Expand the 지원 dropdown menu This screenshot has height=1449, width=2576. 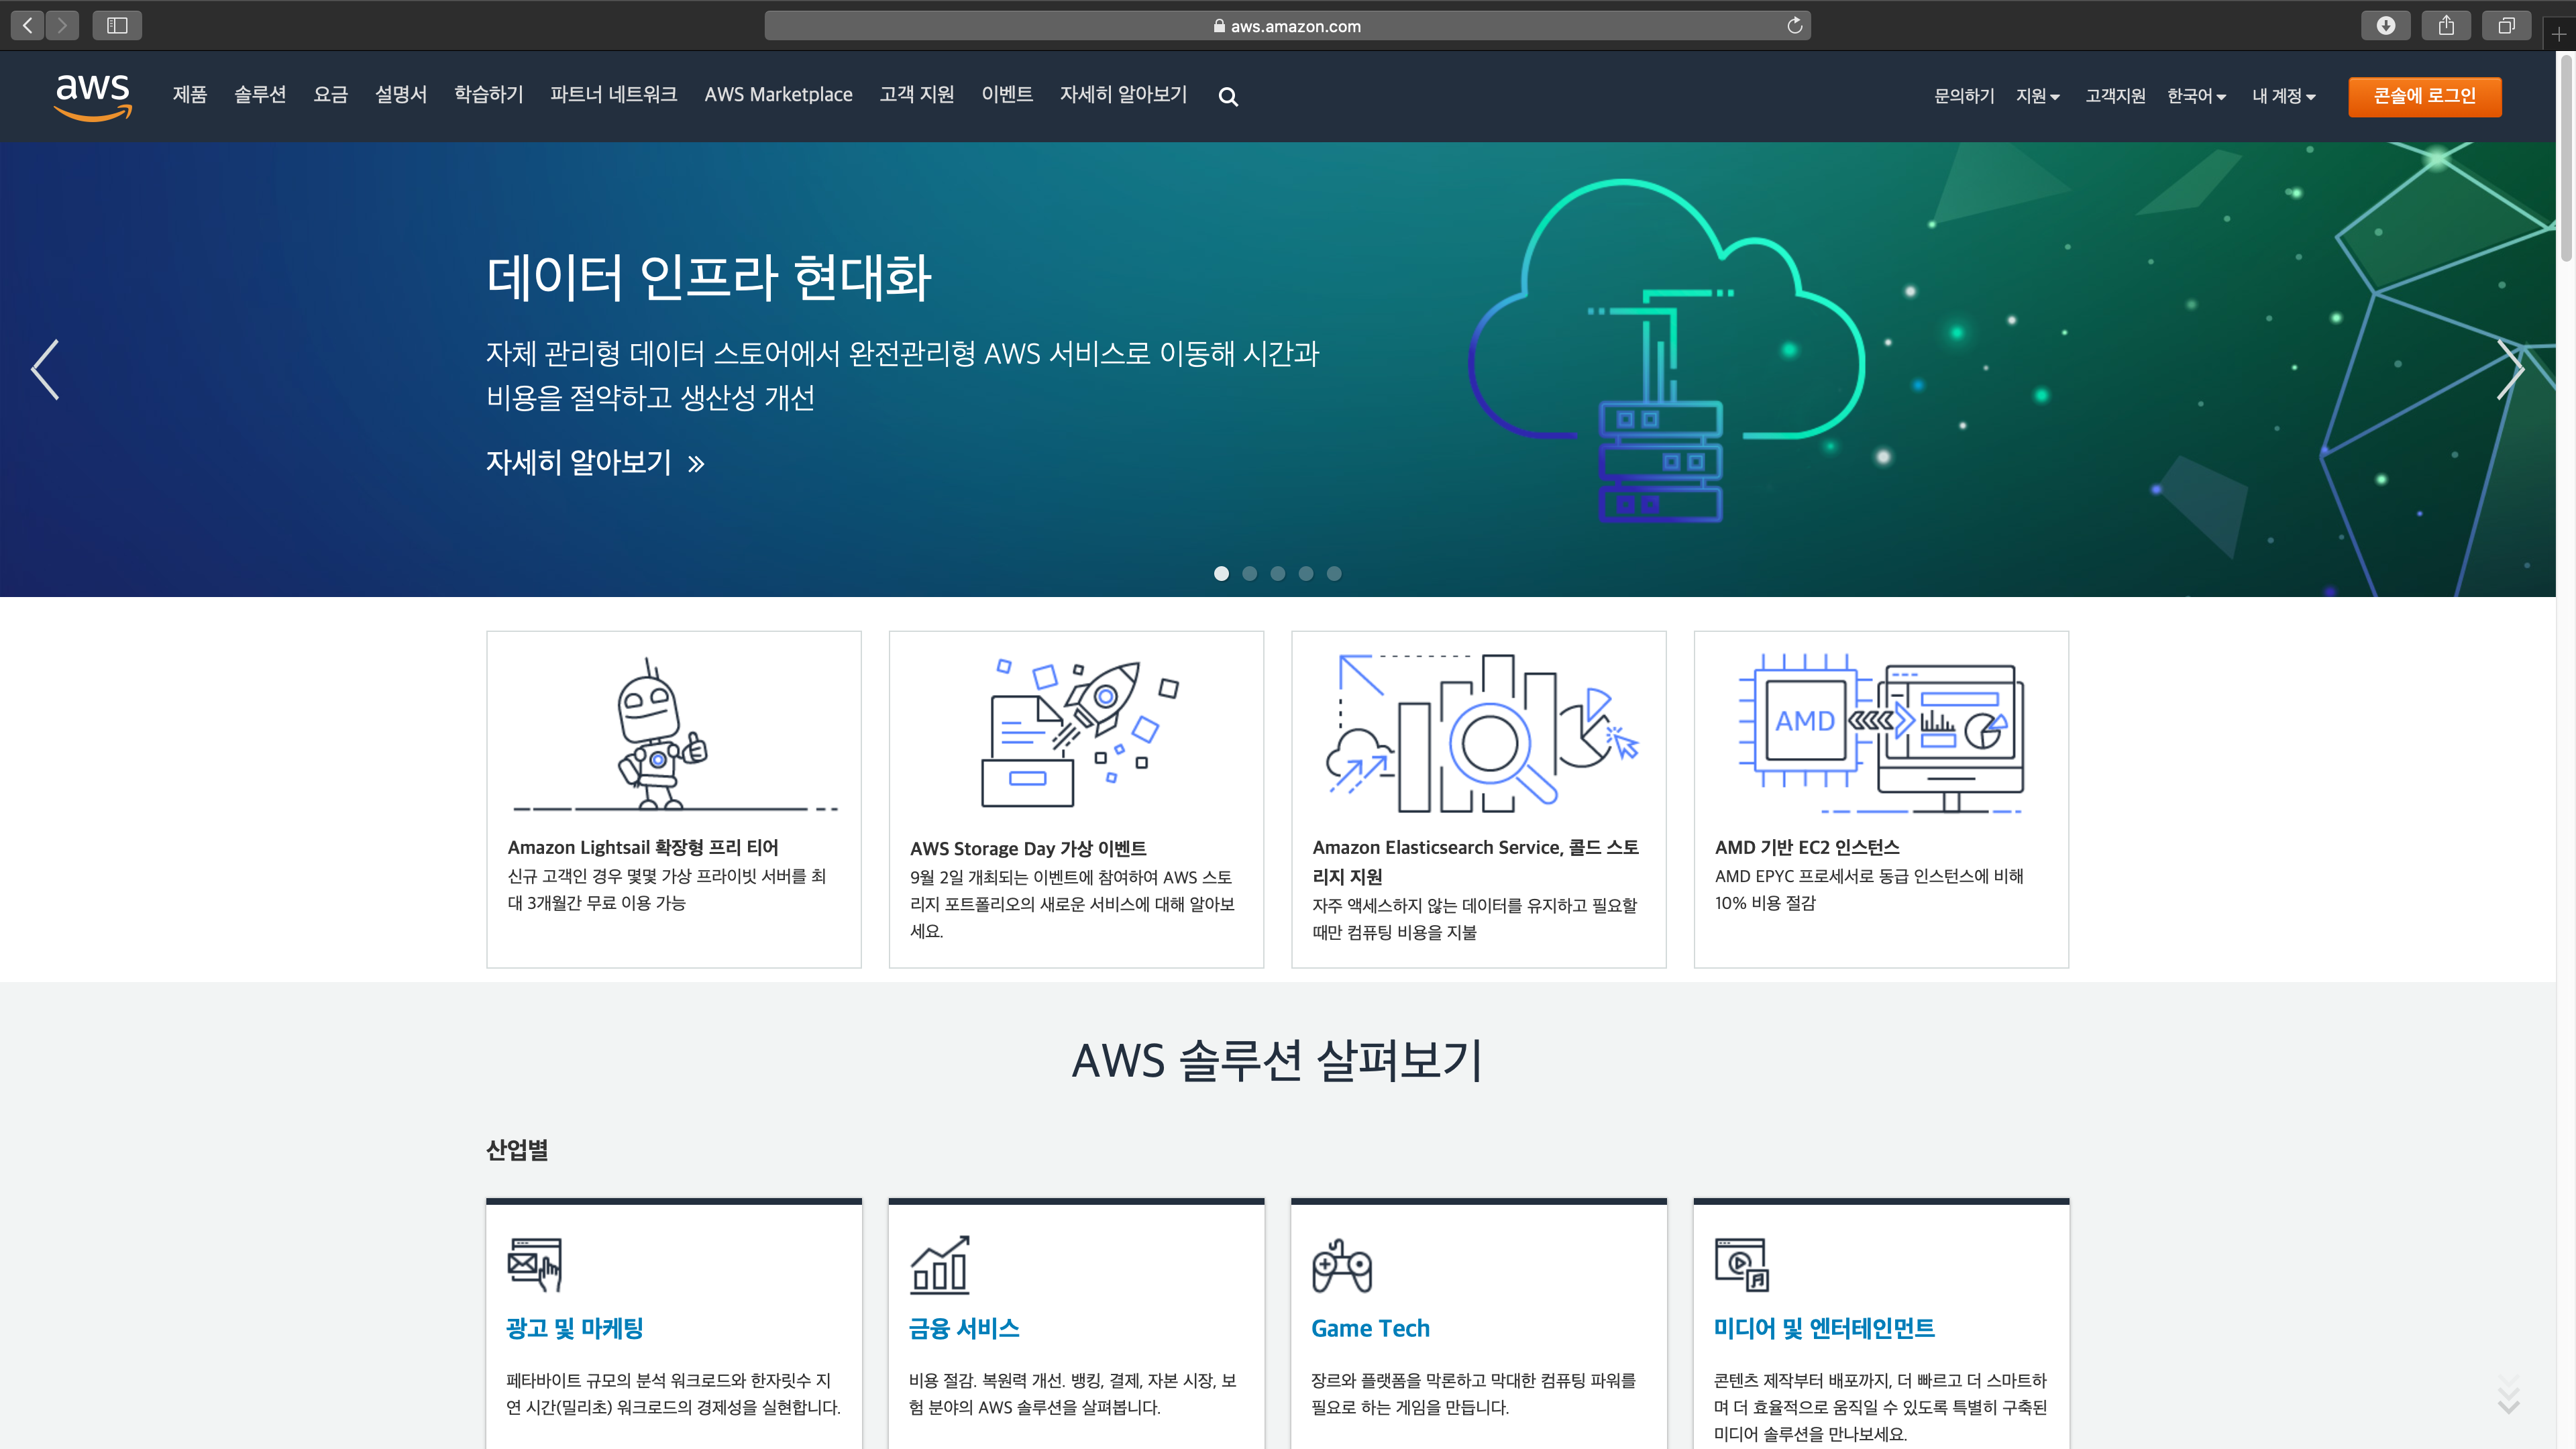(x=2037, y=96)
